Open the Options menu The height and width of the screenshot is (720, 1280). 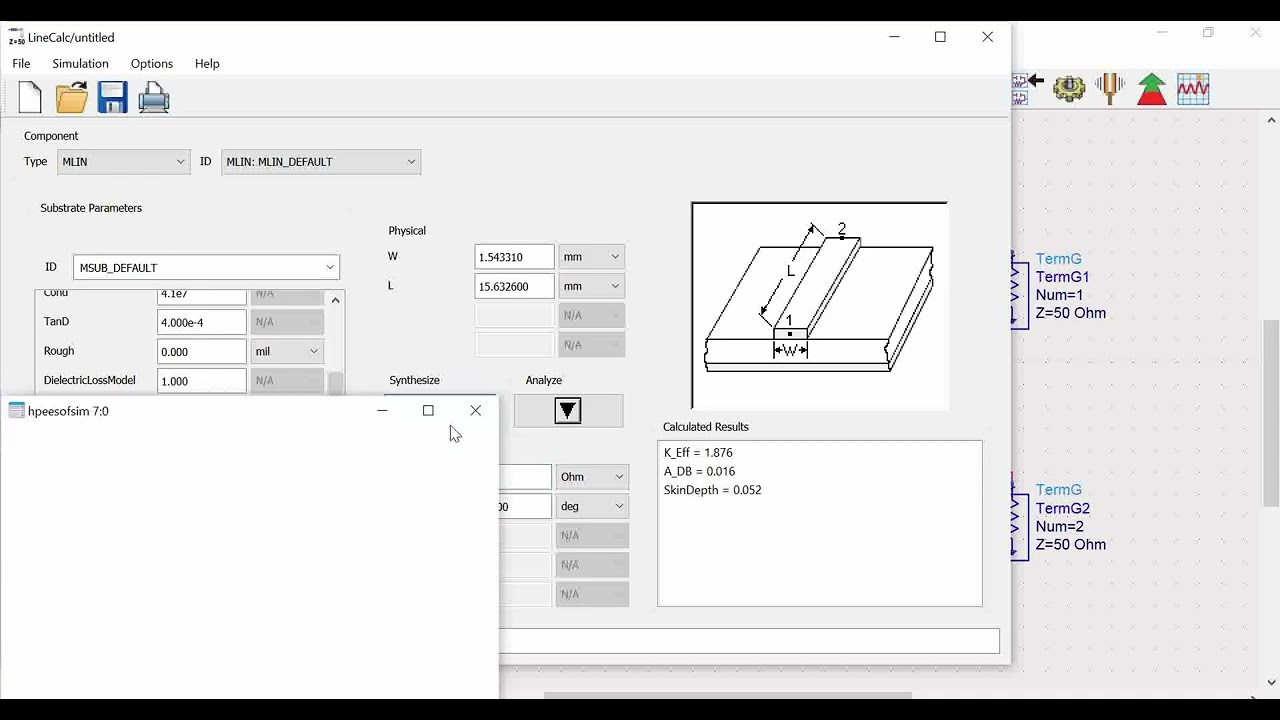(x=152, y=63)
